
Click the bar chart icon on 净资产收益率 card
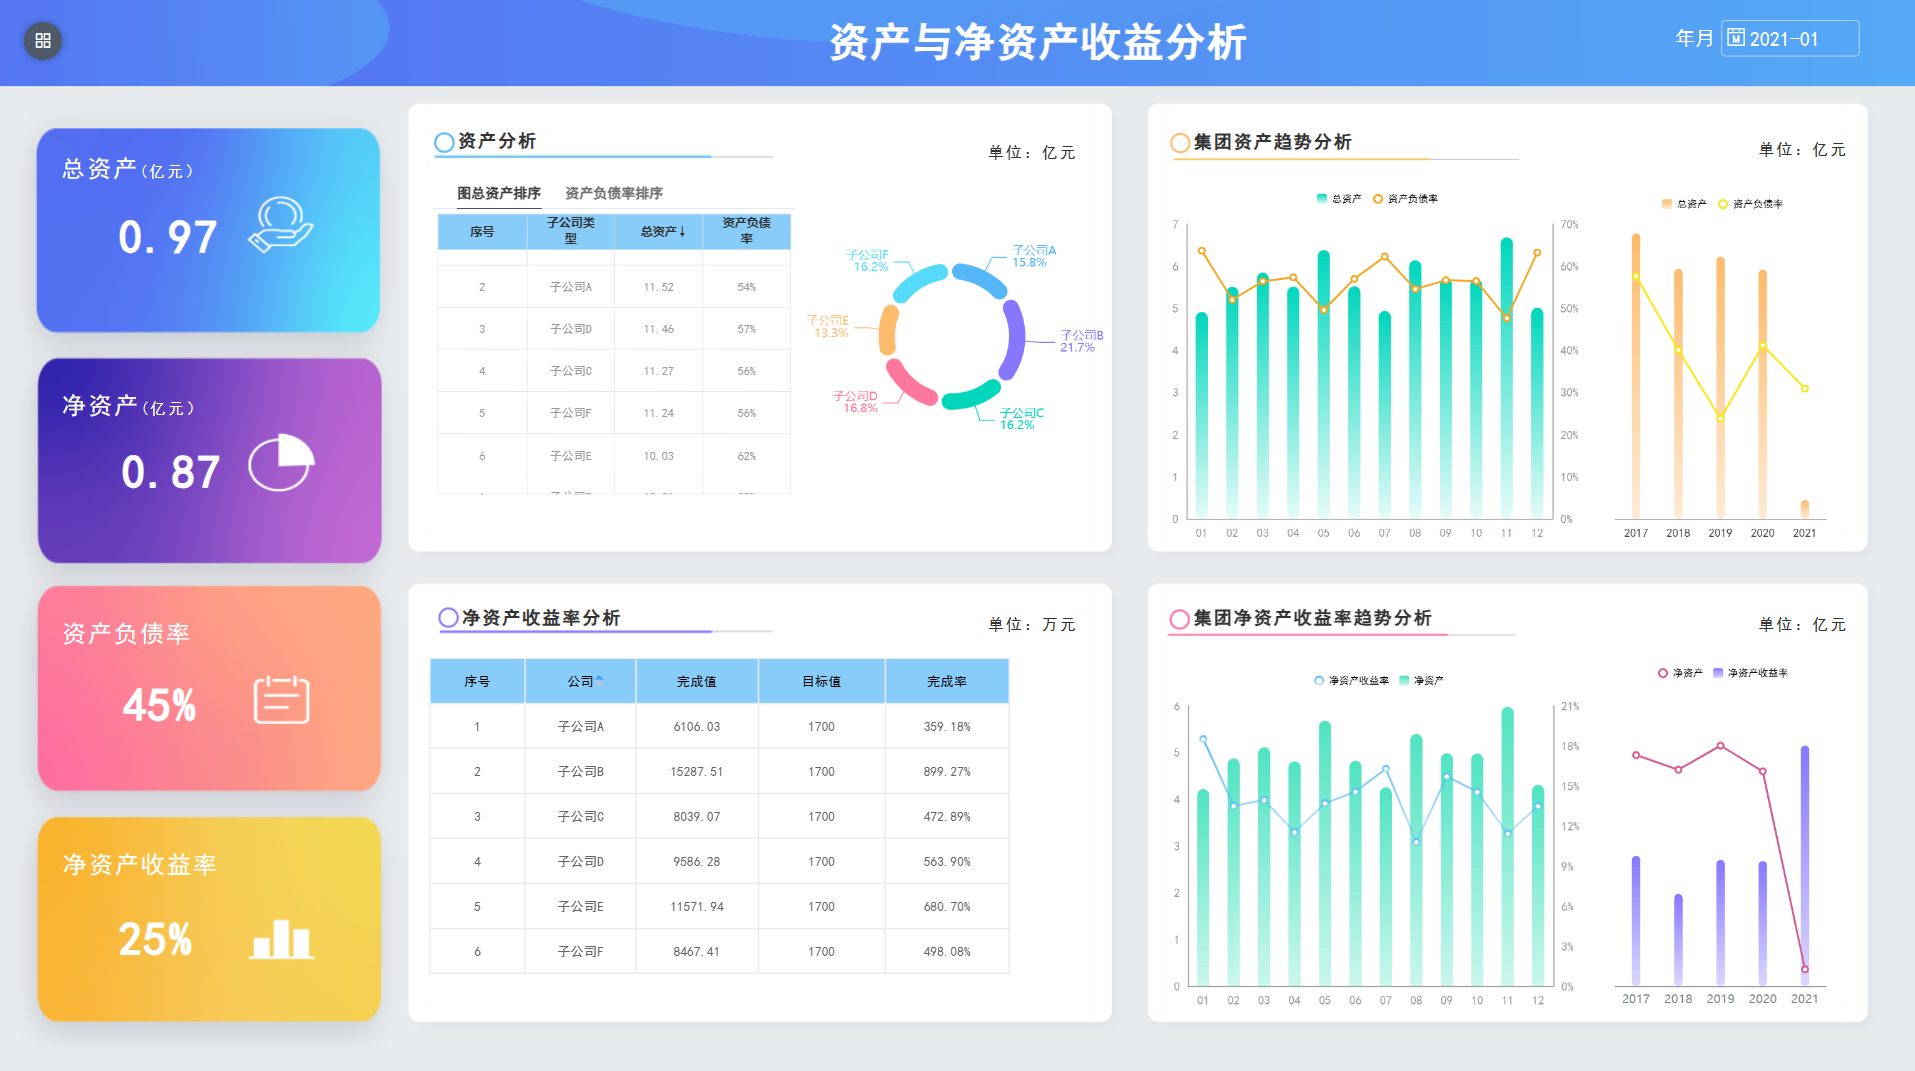click(x=281, y=939)
